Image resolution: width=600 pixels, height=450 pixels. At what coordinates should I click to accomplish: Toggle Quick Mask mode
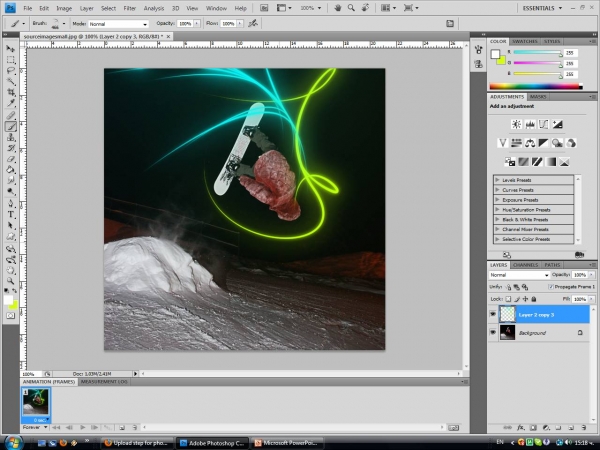(10, 316)
